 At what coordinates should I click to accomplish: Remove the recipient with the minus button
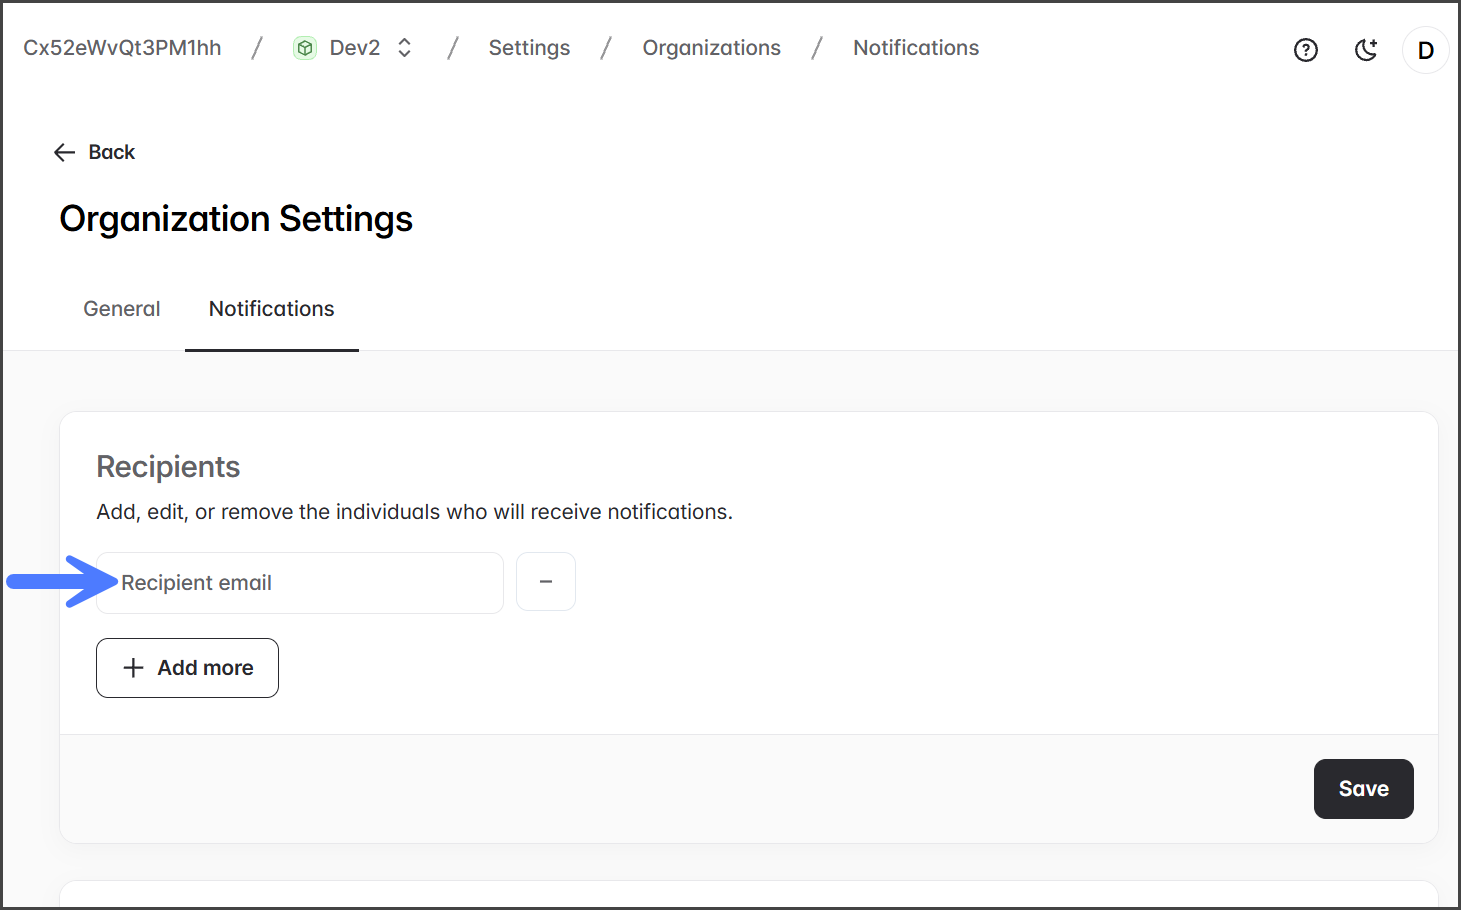(x=546, y=582)
